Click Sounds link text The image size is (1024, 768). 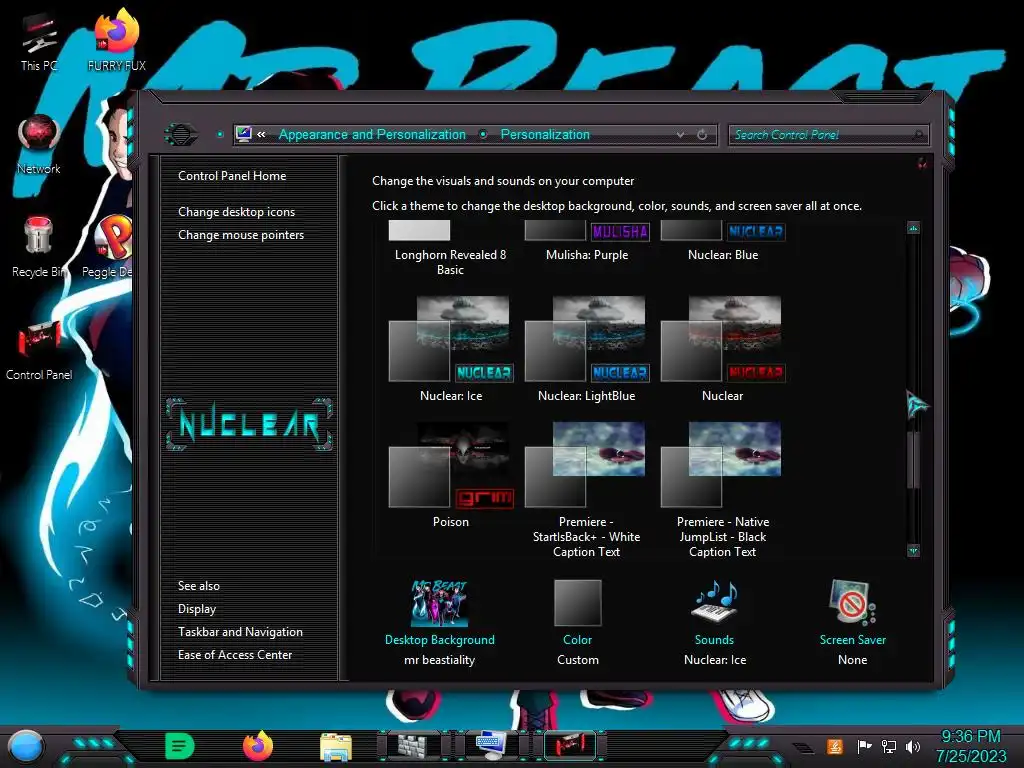coord(714,640)
